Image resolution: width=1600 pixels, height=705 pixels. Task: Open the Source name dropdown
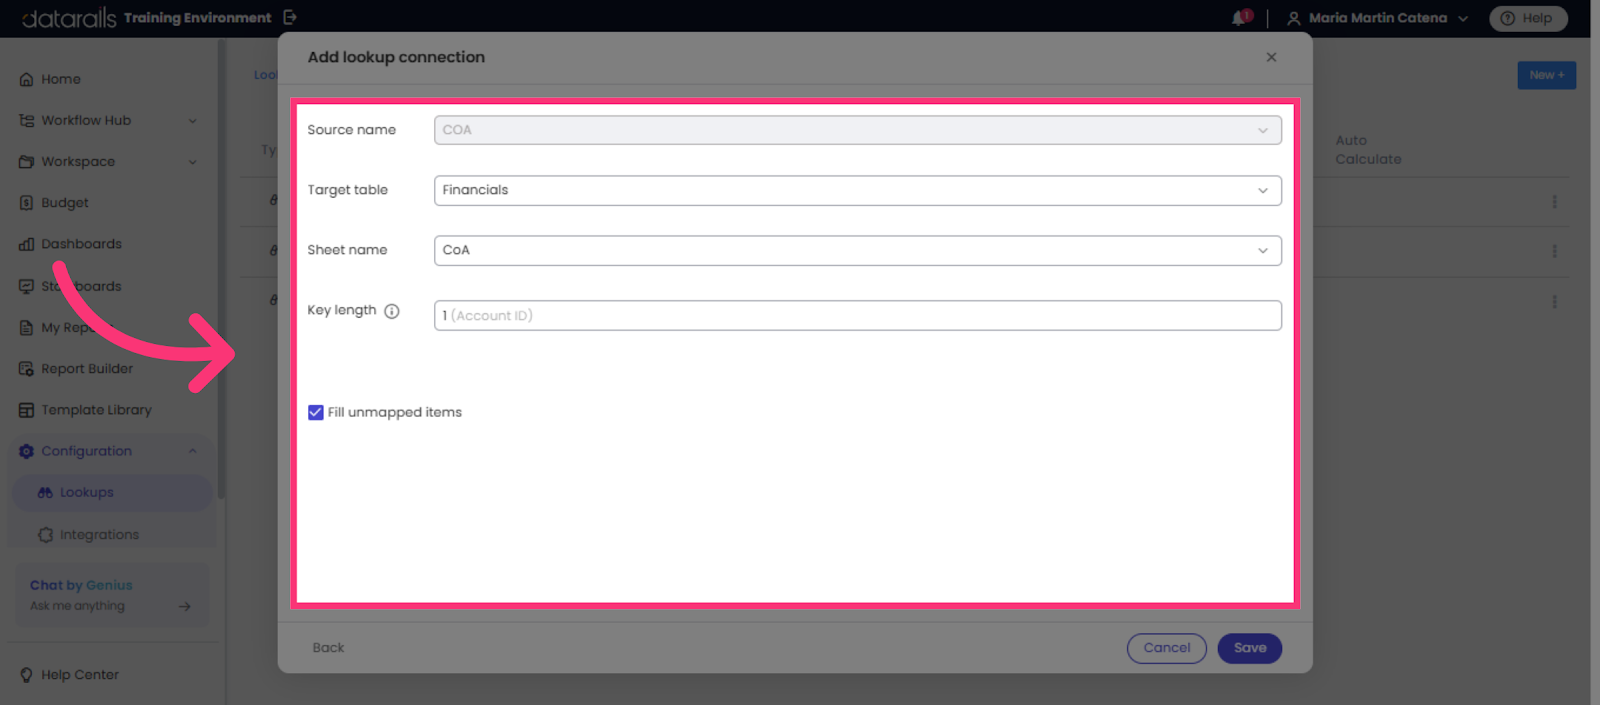pyautogui.click(x=858, y=130)
